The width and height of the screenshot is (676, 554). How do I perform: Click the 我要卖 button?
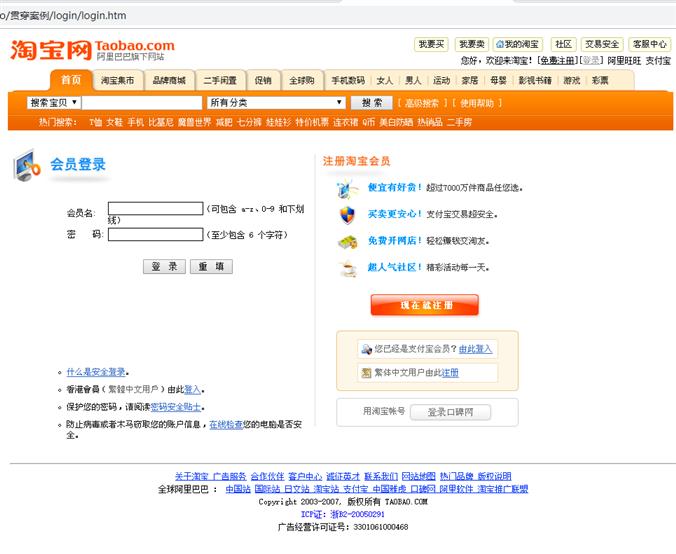[x=472, y=44]
